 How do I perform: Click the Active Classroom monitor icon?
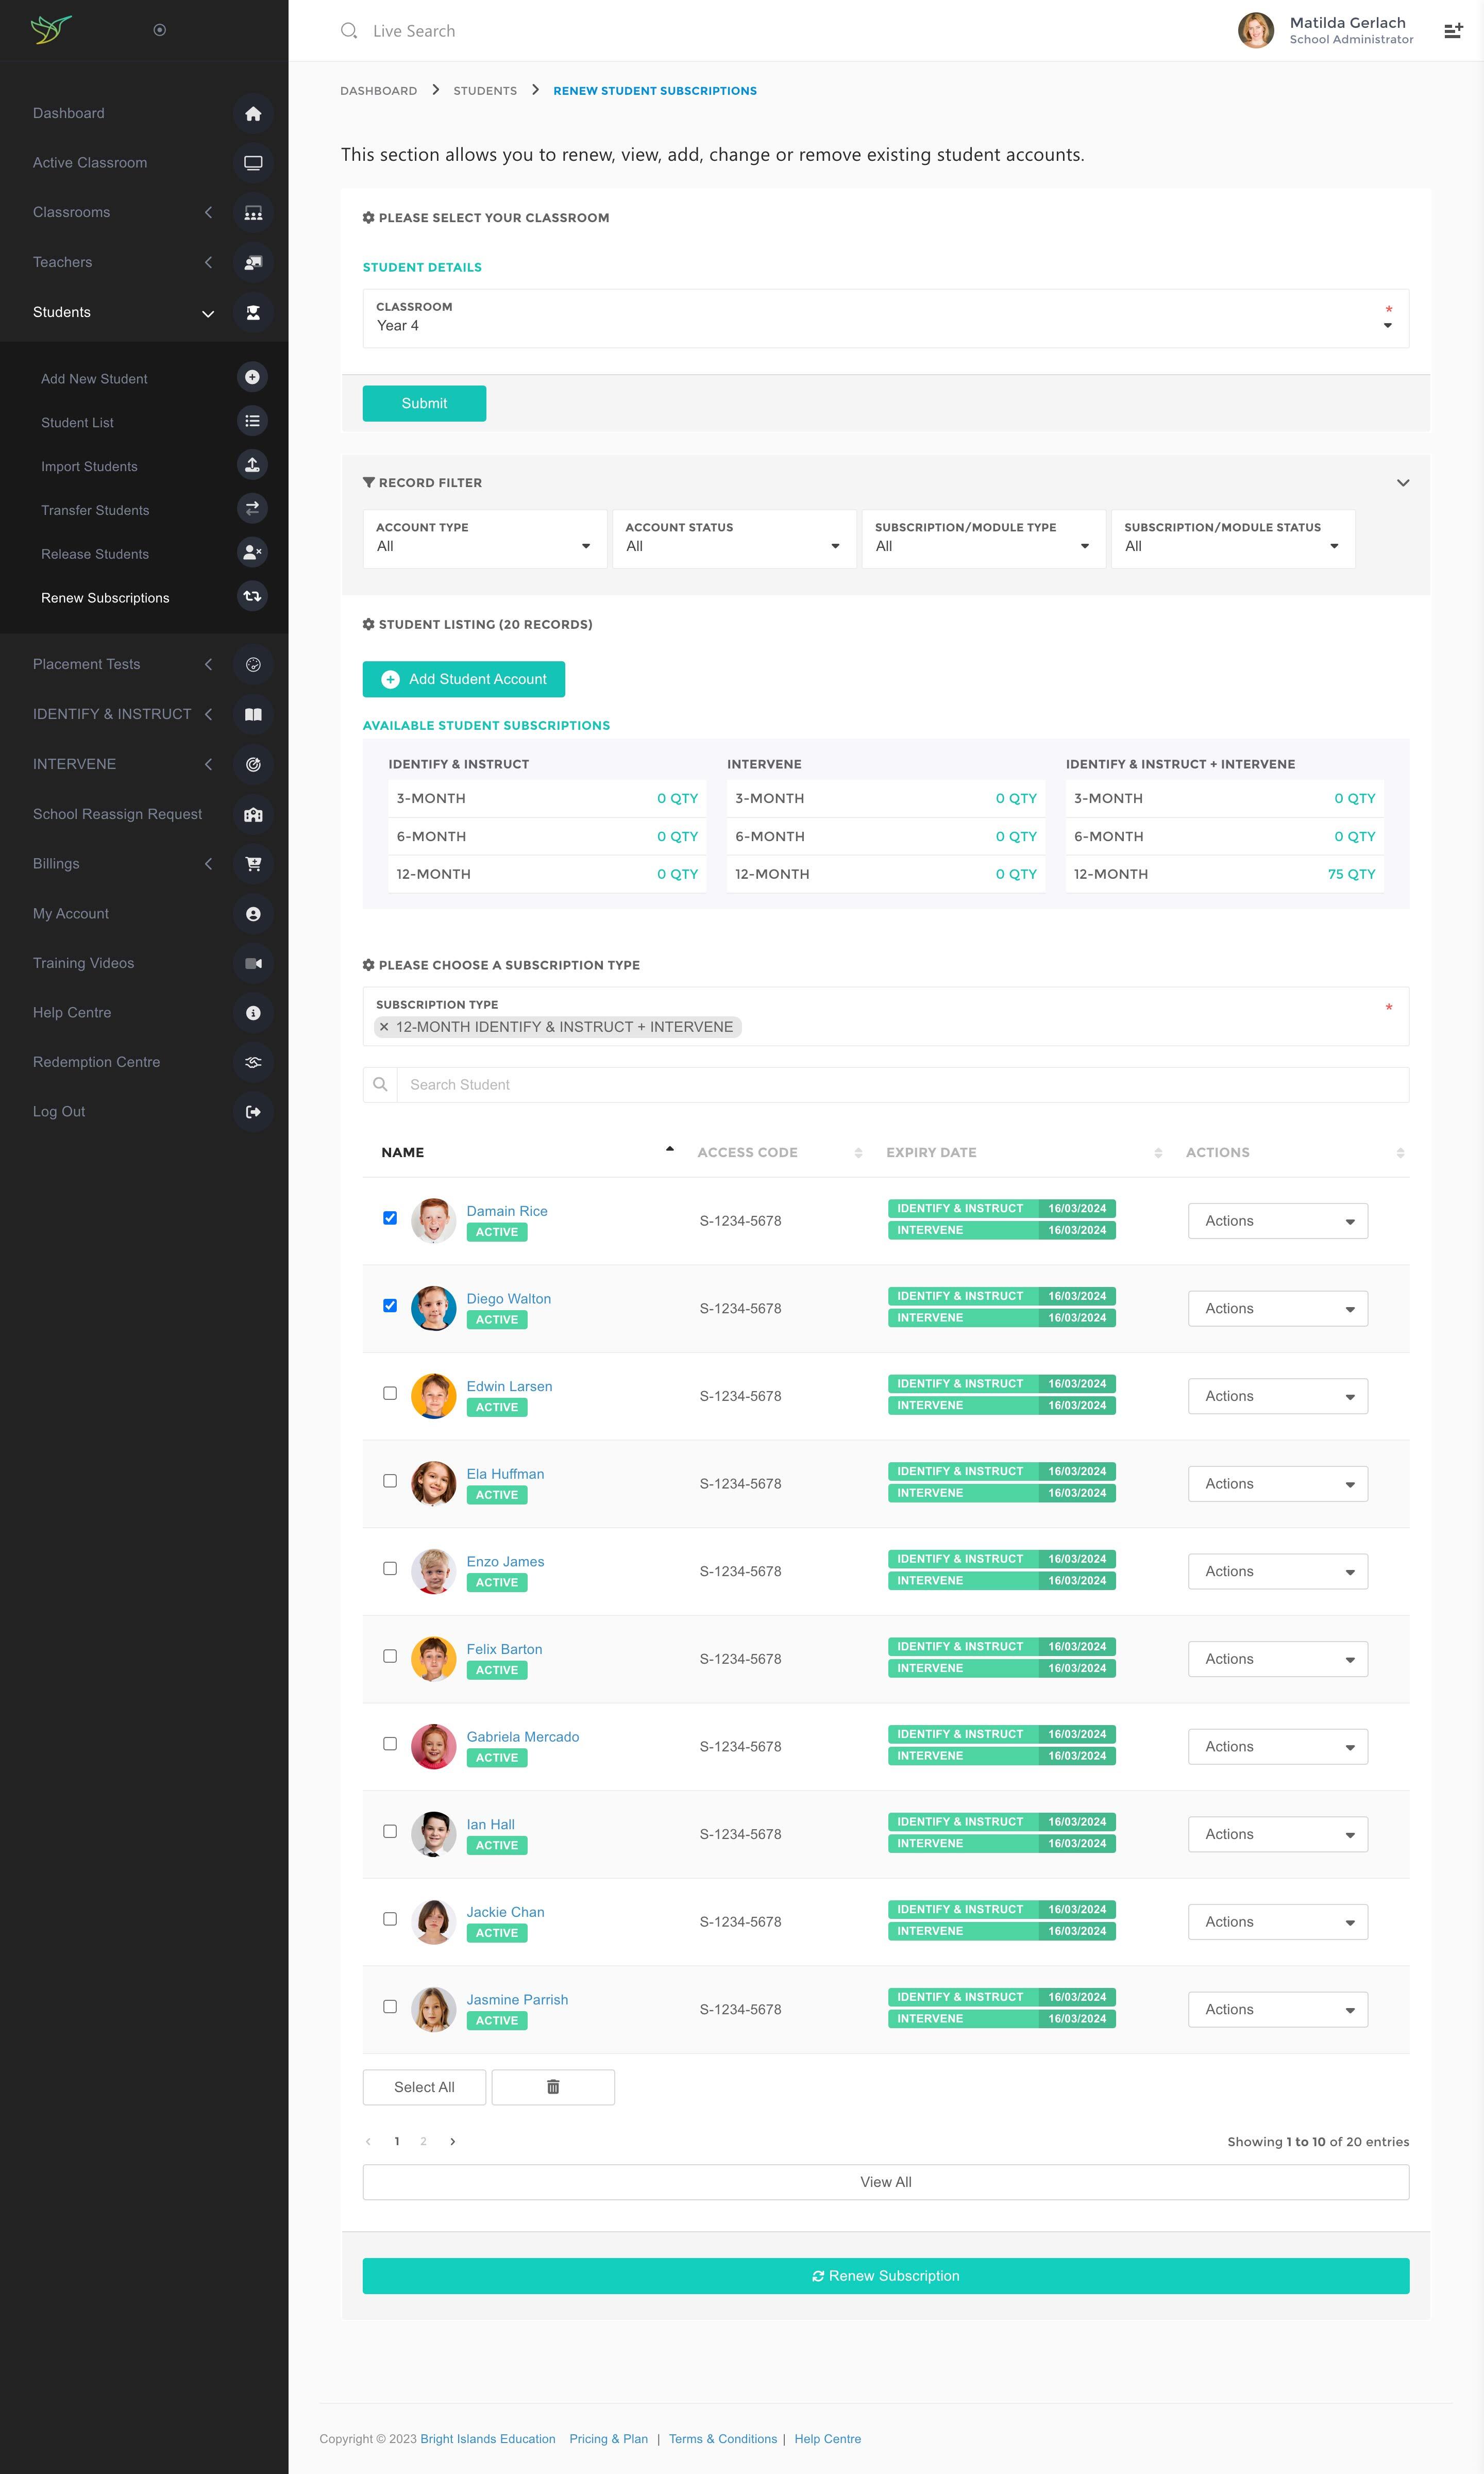click(253, 163)
